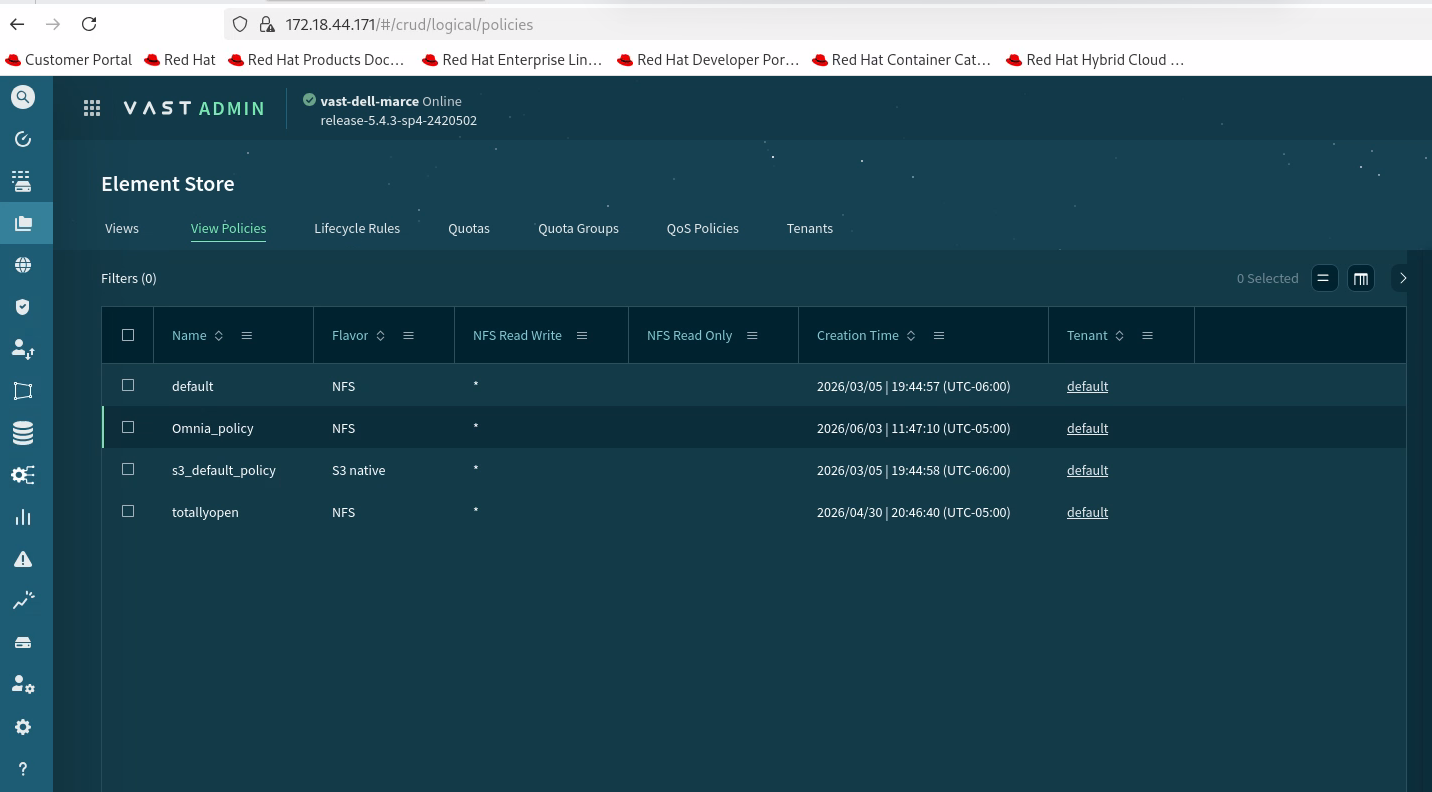Viewport: 1432px width, 792px height.
Task: Check the box for the Omnia_policy row
Action: [128, 427]
